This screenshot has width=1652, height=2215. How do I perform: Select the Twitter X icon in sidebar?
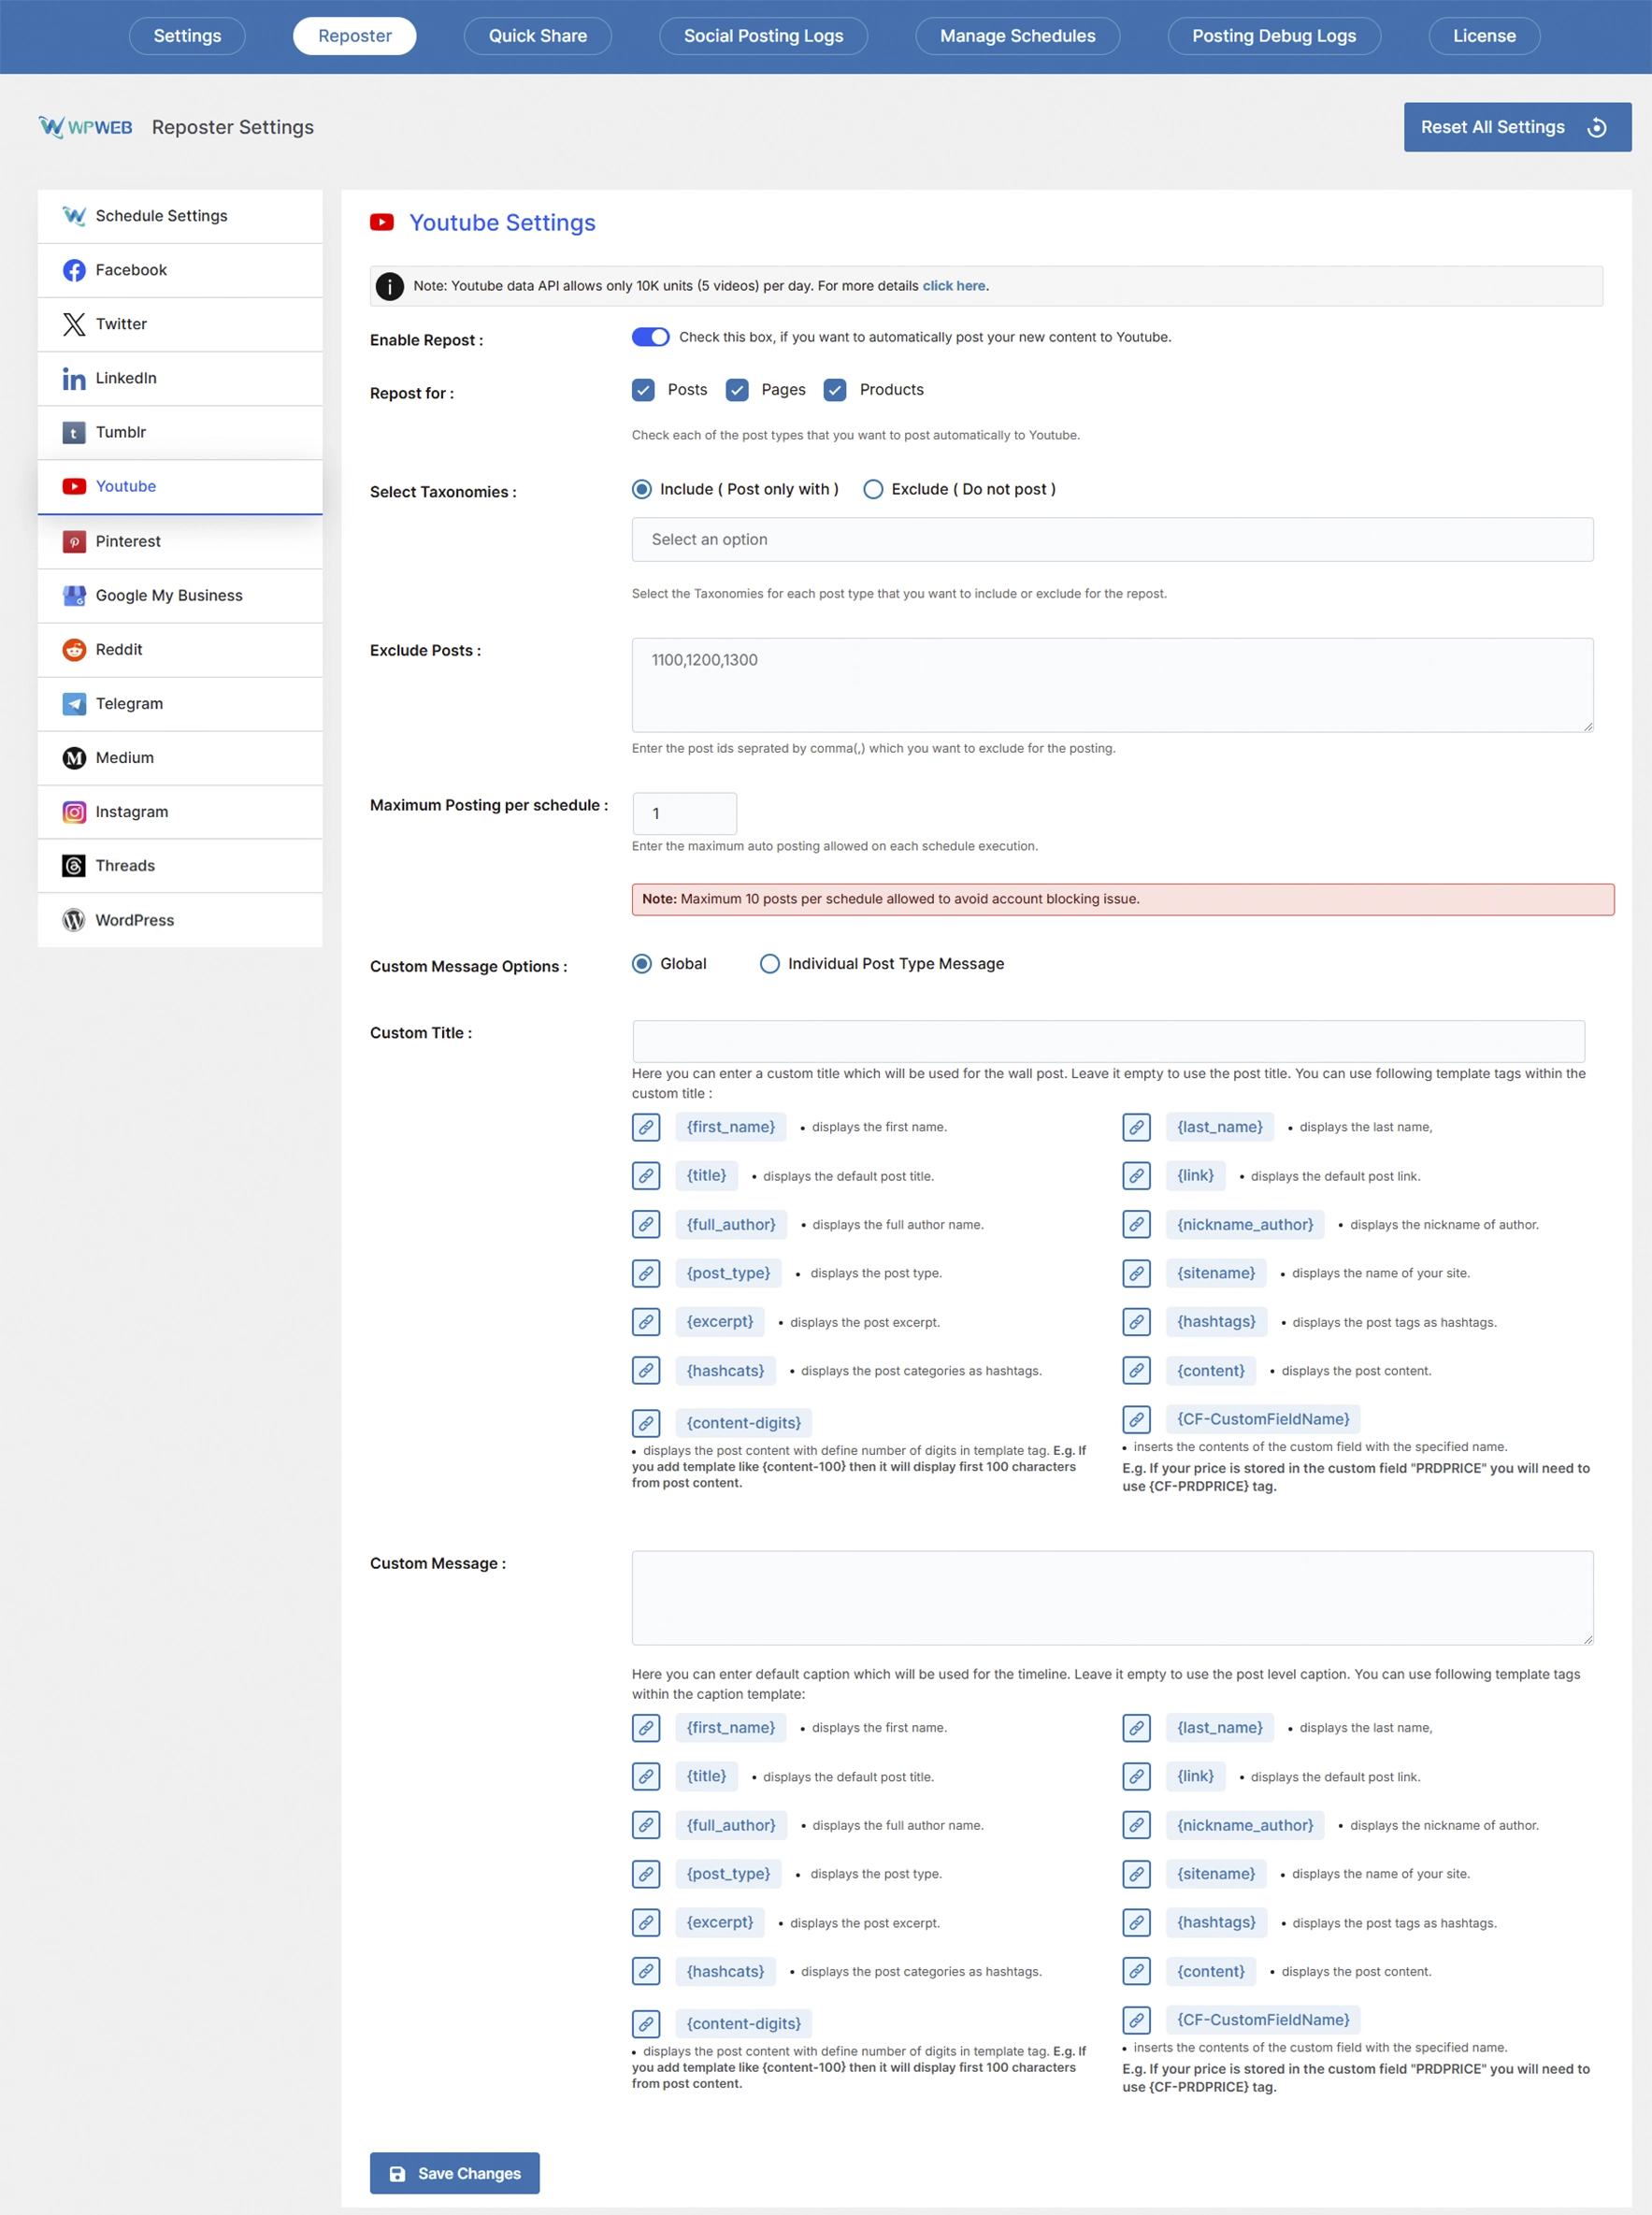pos(74,324)
